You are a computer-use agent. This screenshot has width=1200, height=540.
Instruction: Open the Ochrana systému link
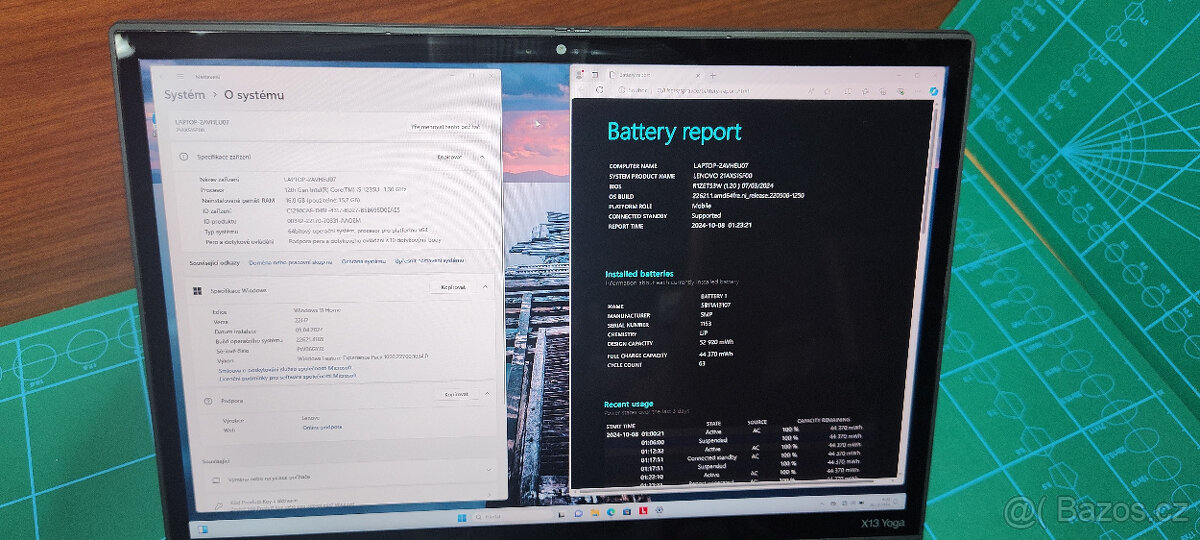coord(363,262)
